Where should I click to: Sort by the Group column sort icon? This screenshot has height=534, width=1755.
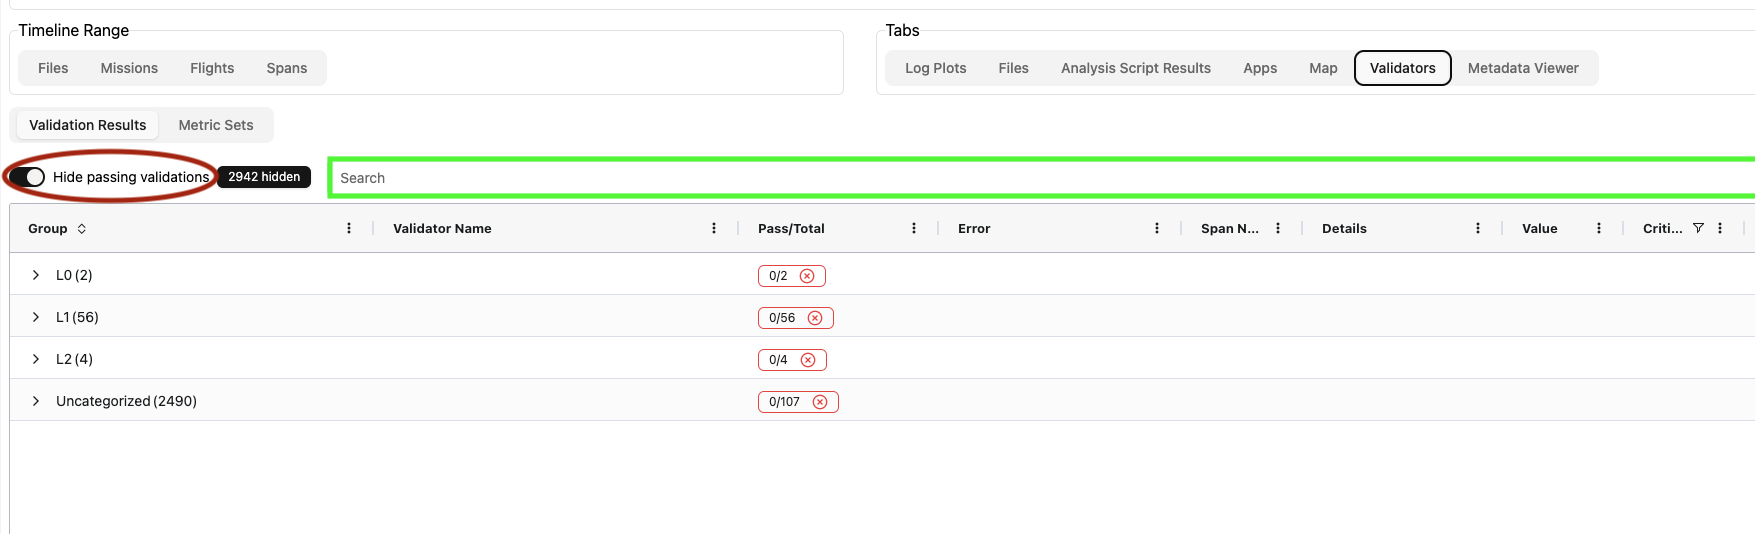(82, 229)
